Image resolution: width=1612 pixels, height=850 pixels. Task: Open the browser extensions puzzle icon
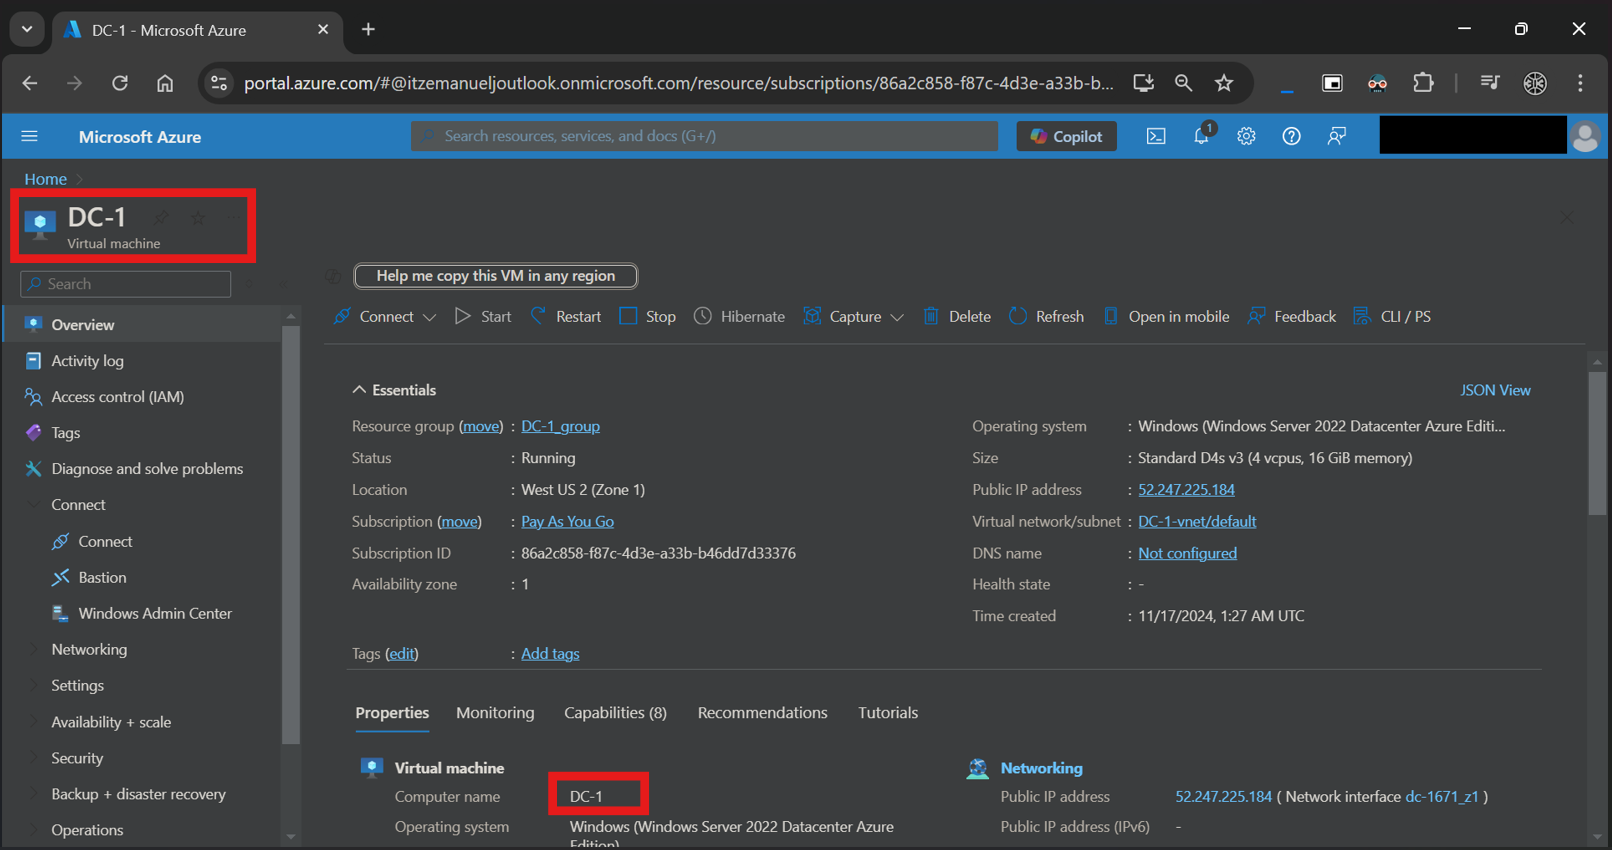pyautogui.click(x=1423, y=83)
